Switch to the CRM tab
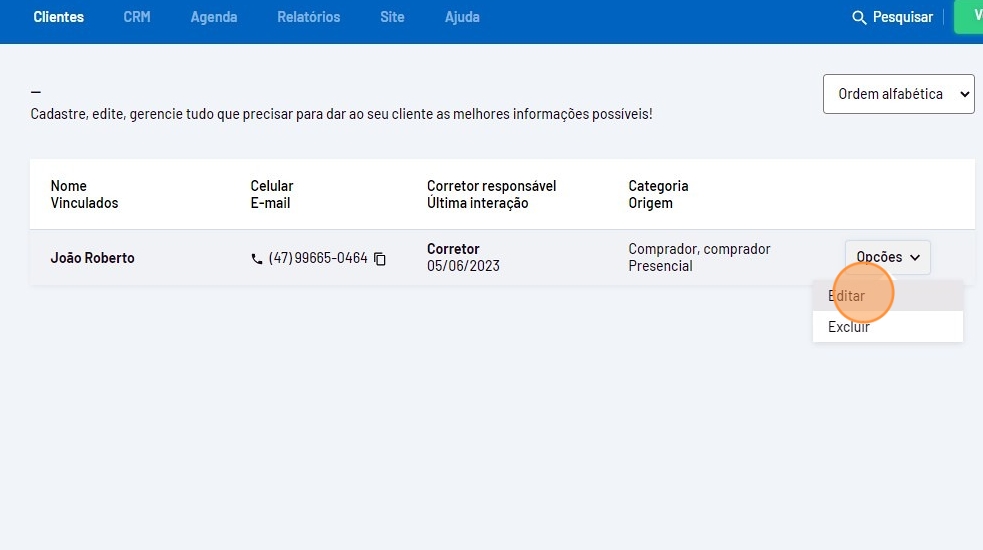 137,17
